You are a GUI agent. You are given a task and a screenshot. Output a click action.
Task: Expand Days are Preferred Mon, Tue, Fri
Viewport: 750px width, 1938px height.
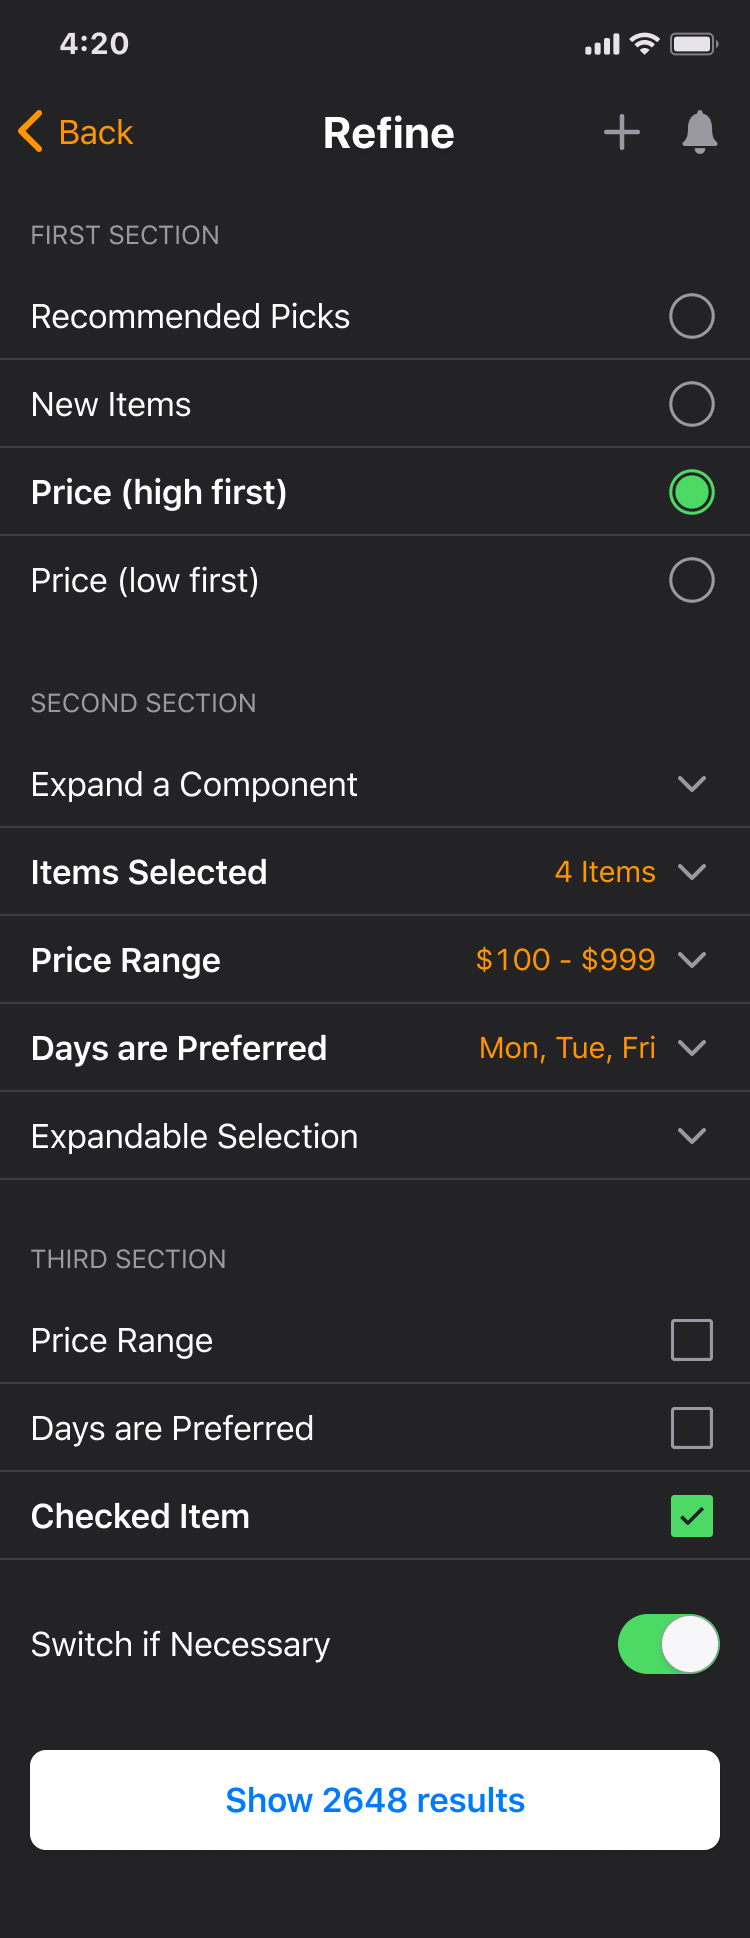pyautogui.click(x=692, y=1048)
